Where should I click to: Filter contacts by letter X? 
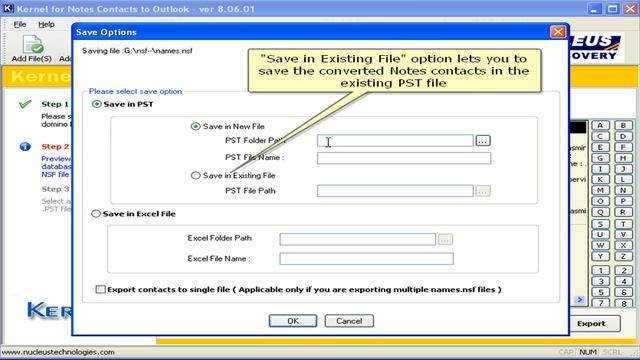pyautogui.click(x=623, y=246)
